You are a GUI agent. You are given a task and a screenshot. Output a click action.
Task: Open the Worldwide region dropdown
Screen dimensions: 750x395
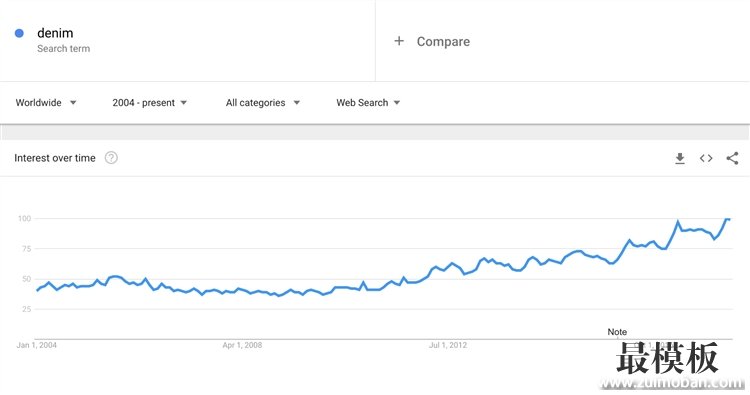46,103
